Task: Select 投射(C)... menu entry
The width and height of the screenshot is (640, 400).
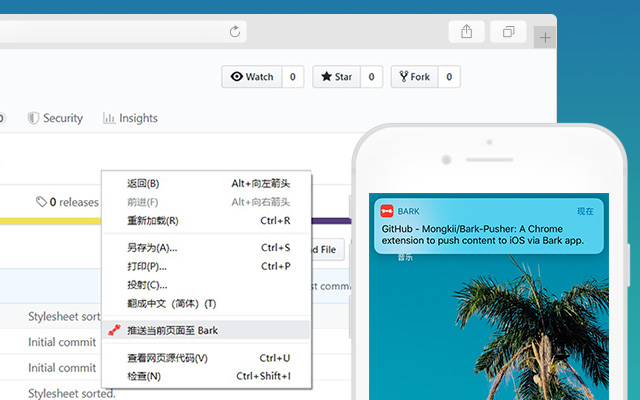Action: [207, 285]
